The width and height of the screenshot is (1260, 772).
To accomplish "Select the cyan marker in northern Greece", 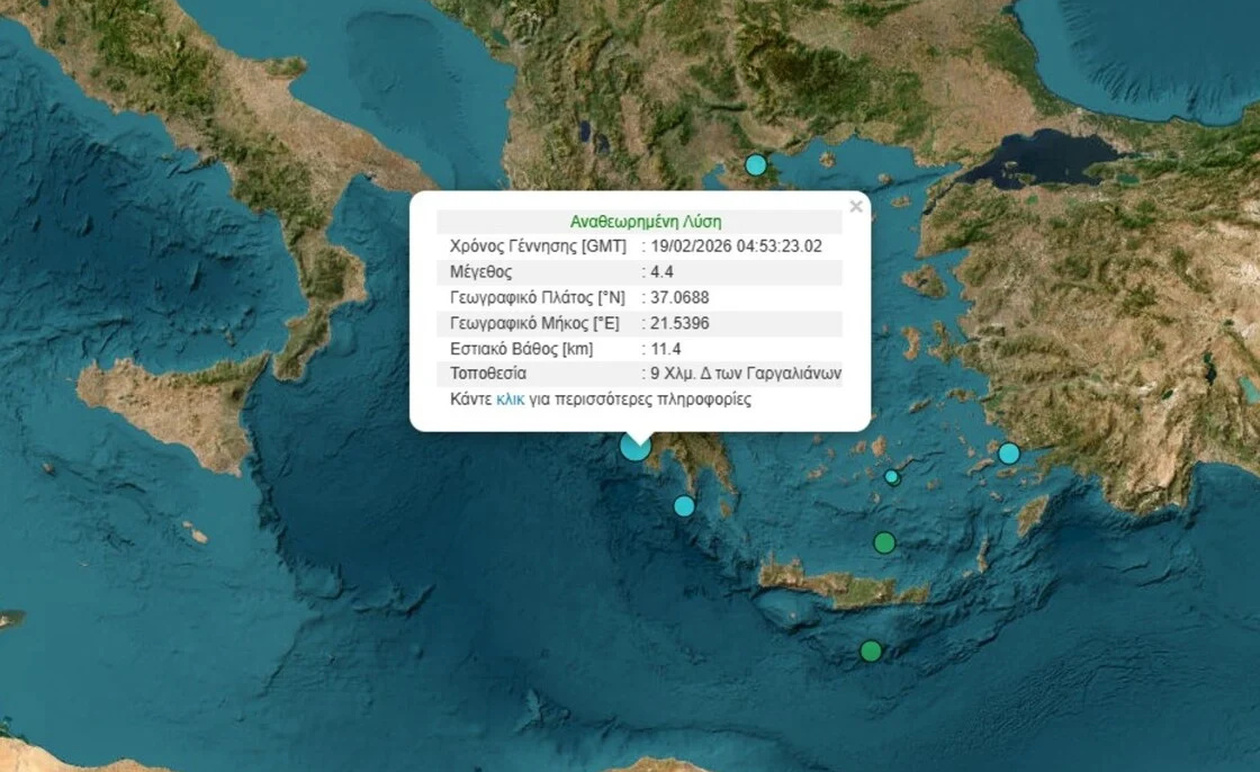I will point(756,165).
